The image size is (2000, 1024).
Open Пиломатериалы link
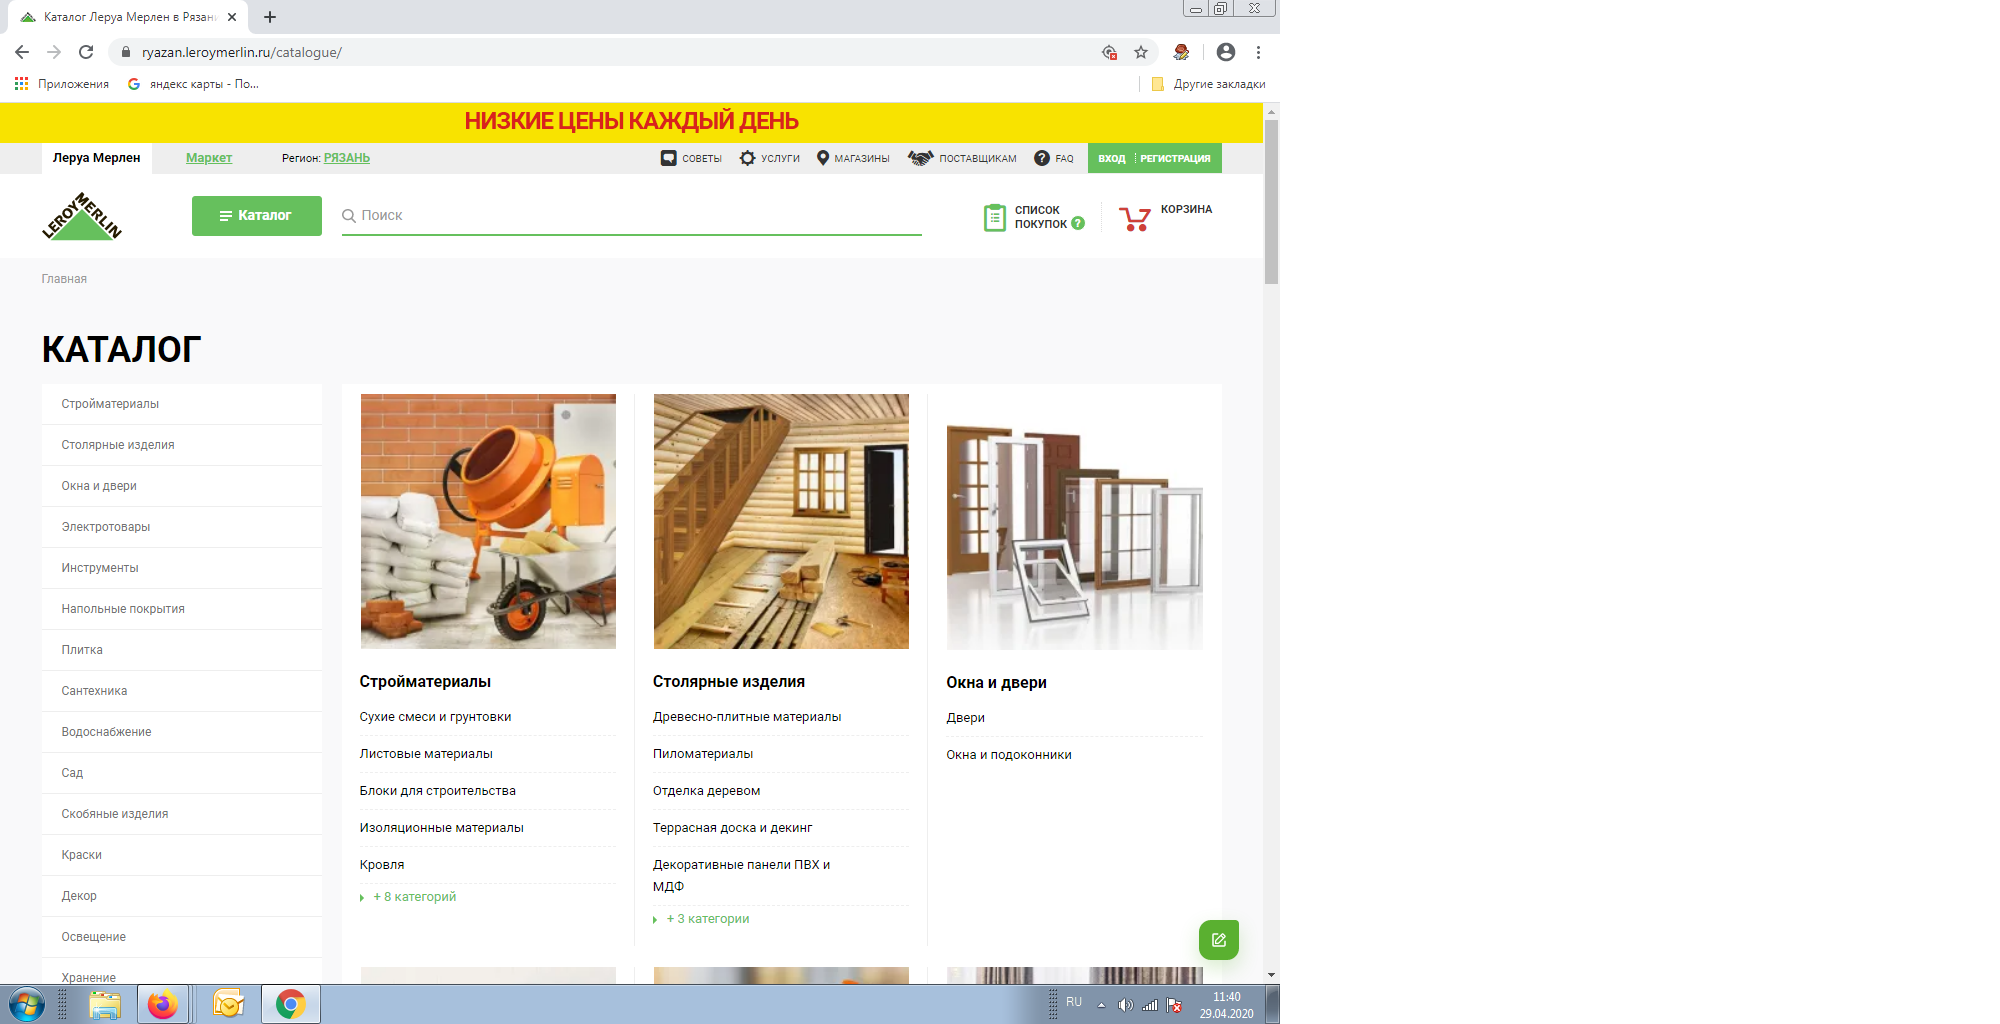(703, 754)
